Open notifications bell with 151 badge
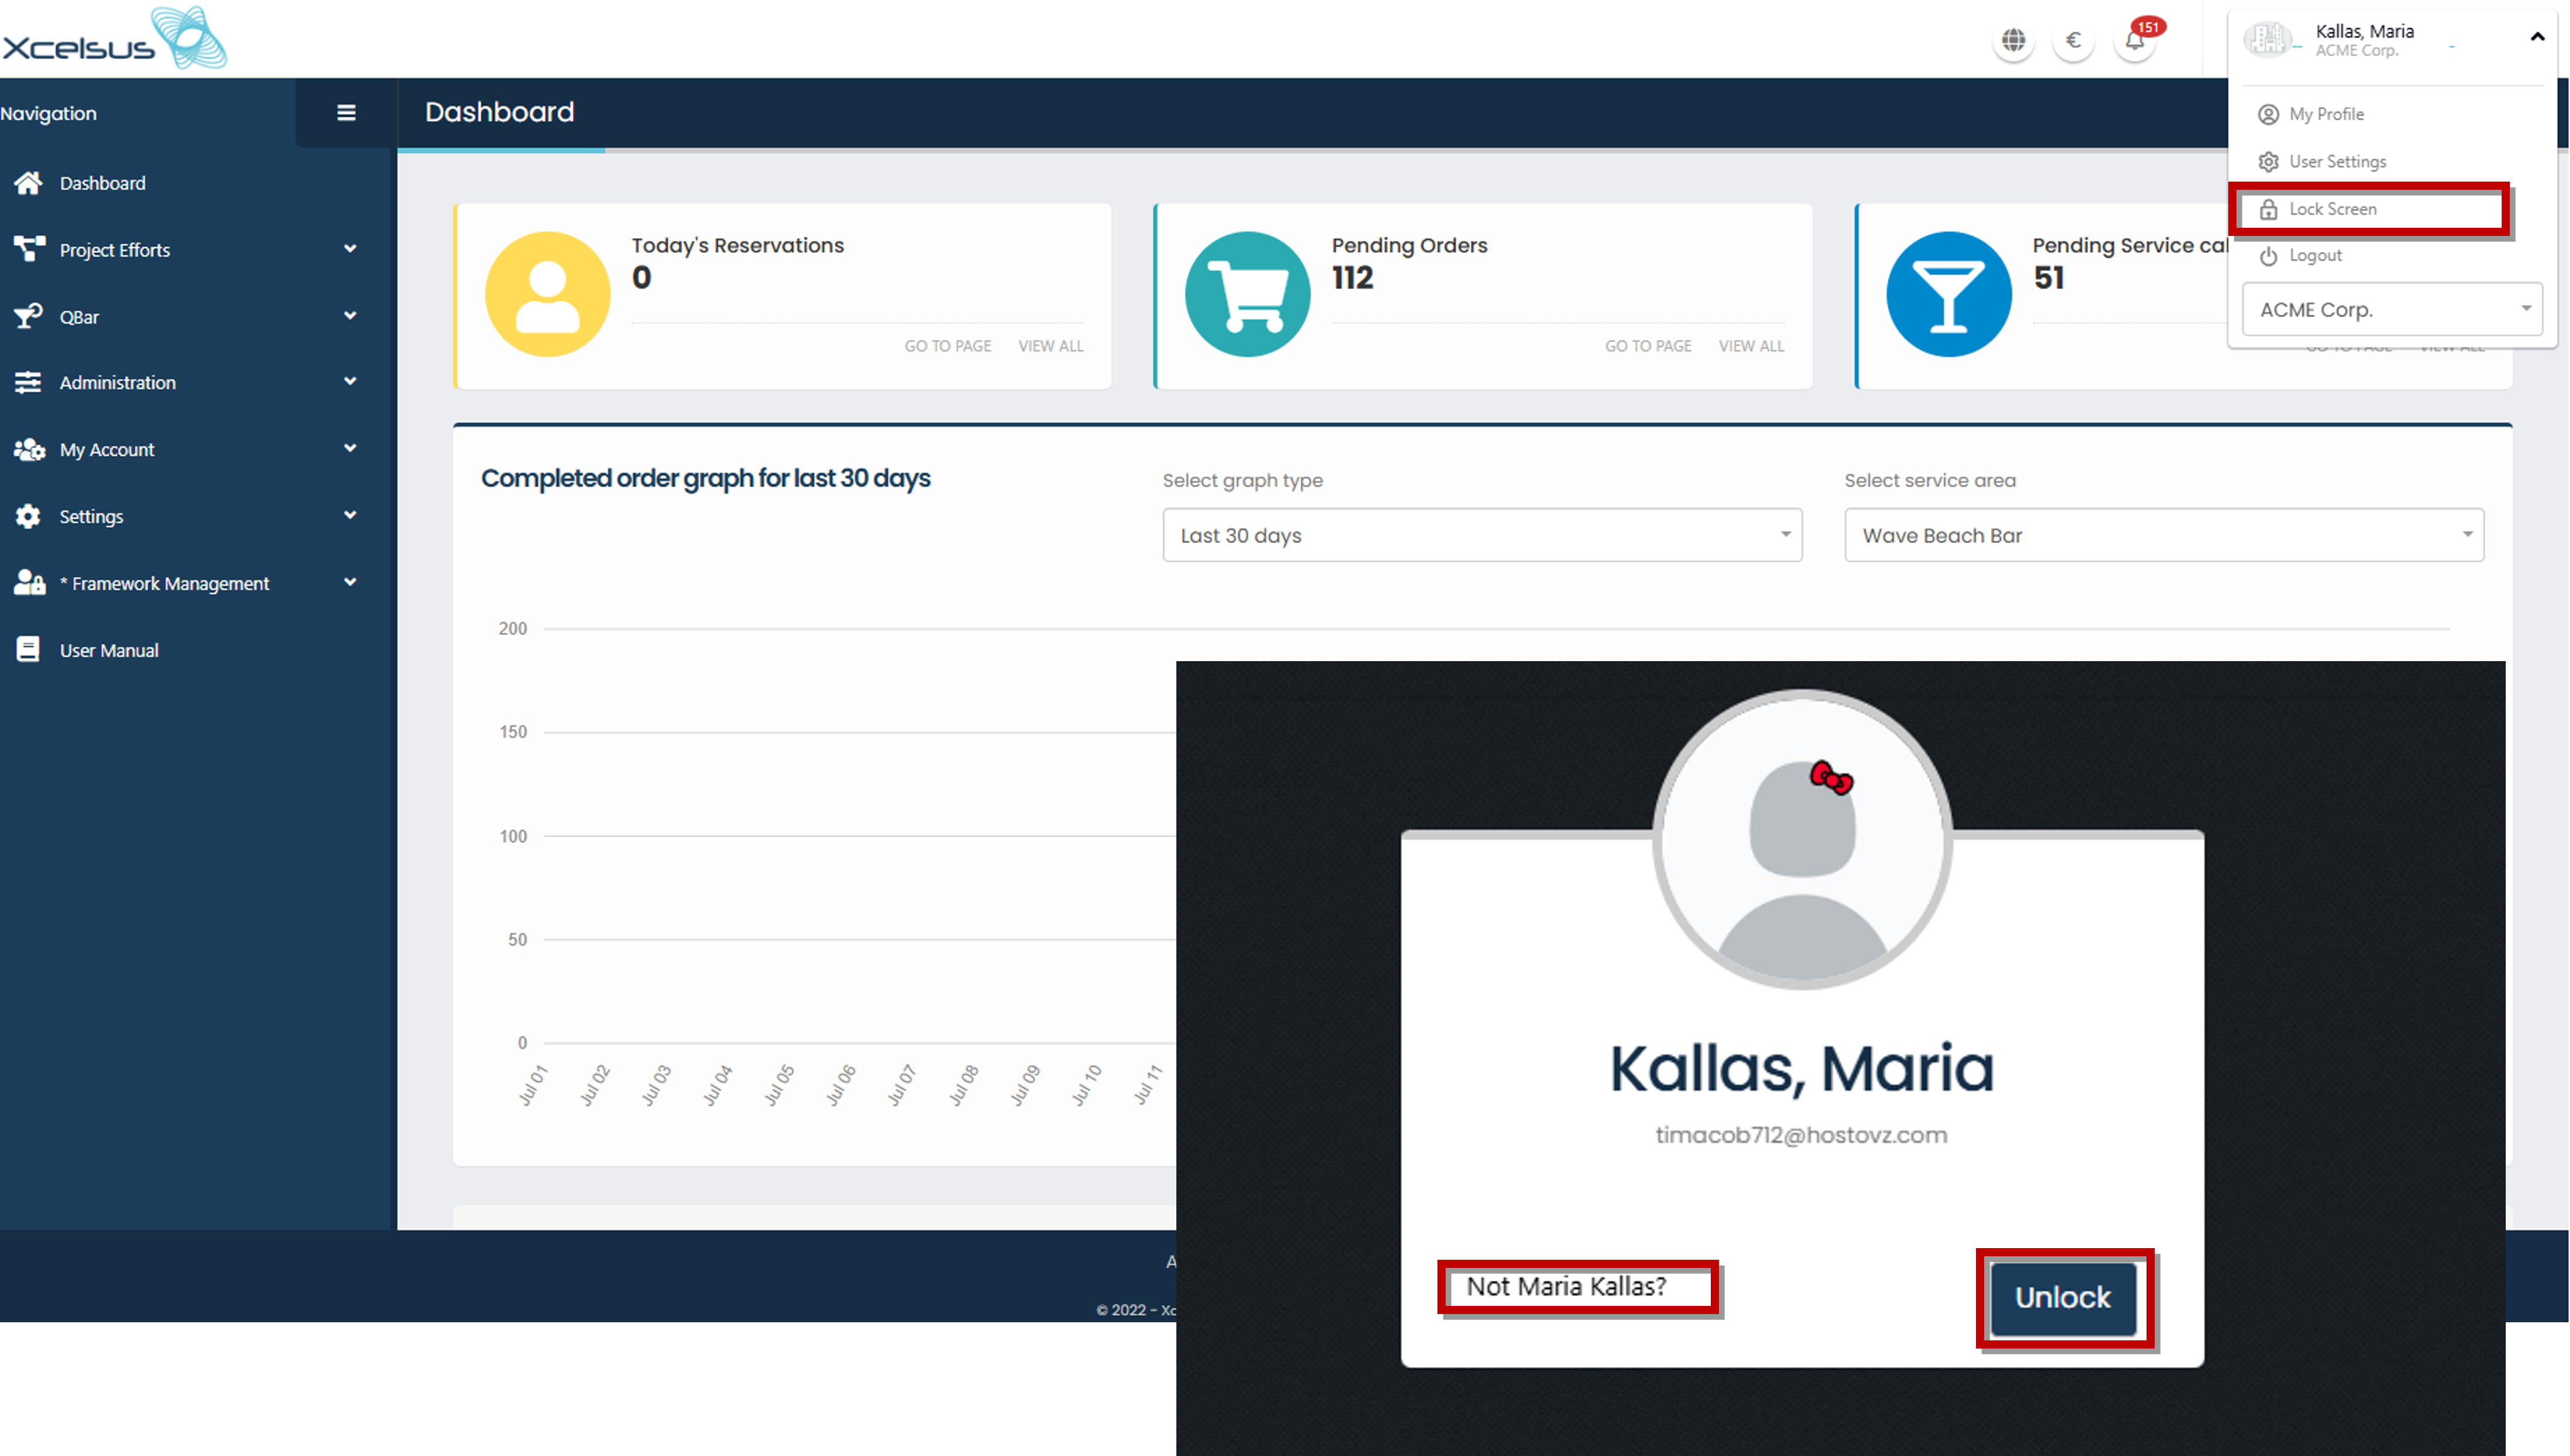Viewport: 2570px width, 1456px height. click(2134, 41)
